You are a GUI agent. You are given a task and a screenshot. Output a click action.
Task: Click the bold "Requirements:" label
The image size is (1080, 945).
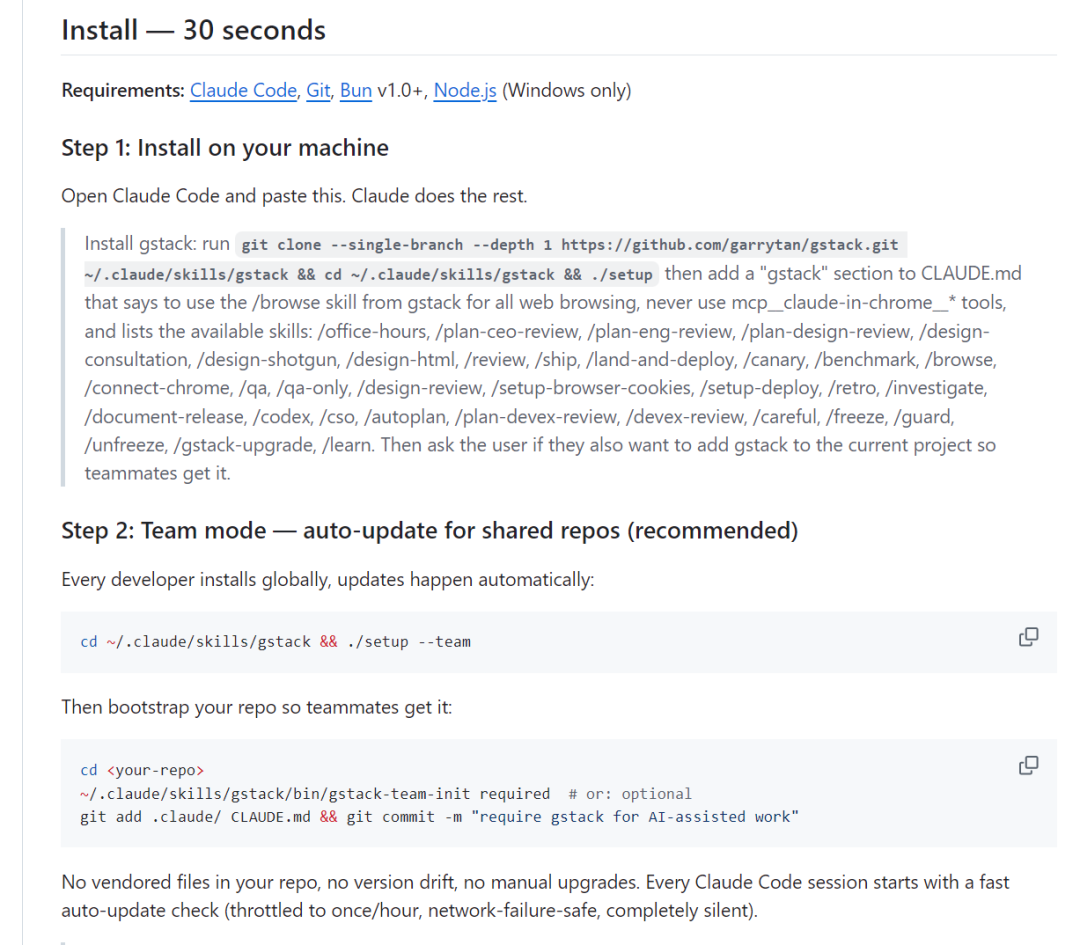tap(123, 91)
